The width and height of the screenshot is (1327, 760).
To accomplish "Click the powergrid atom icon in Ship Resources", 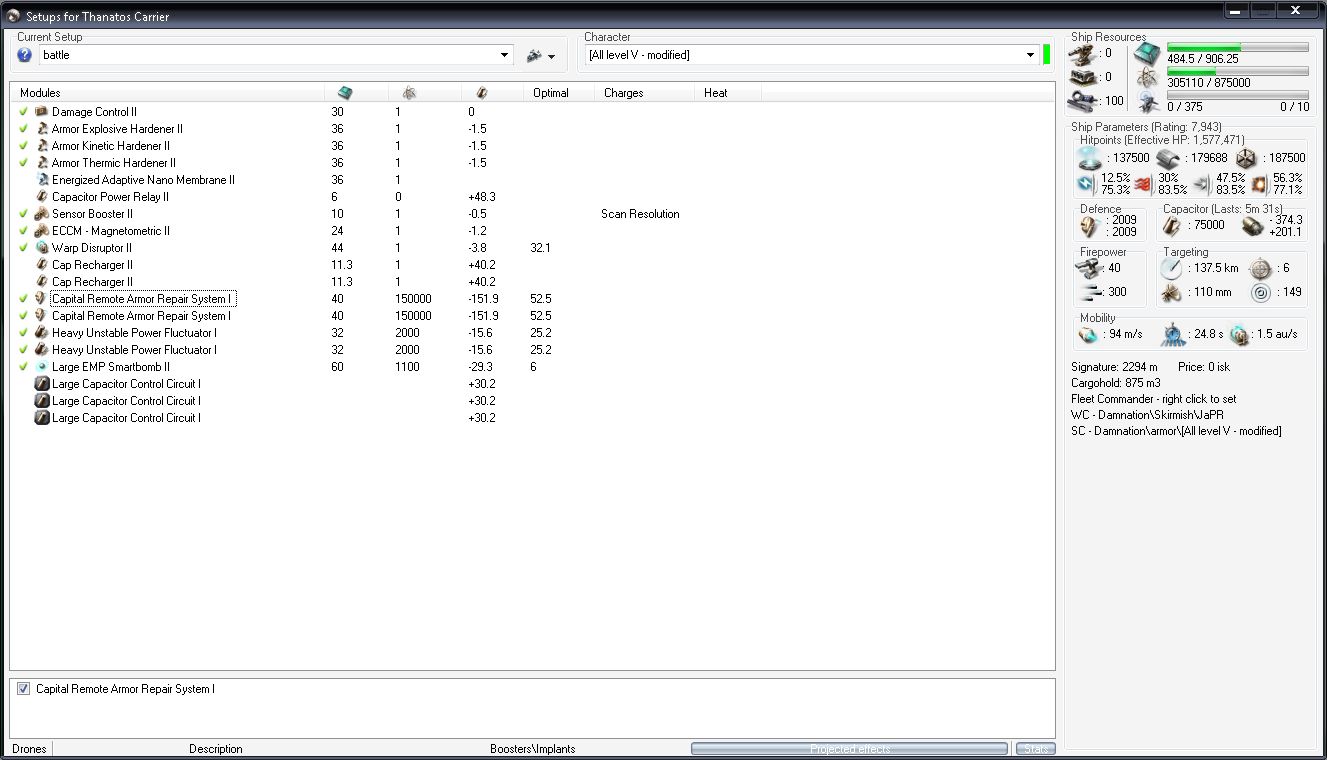I will tap(1147, 78).
